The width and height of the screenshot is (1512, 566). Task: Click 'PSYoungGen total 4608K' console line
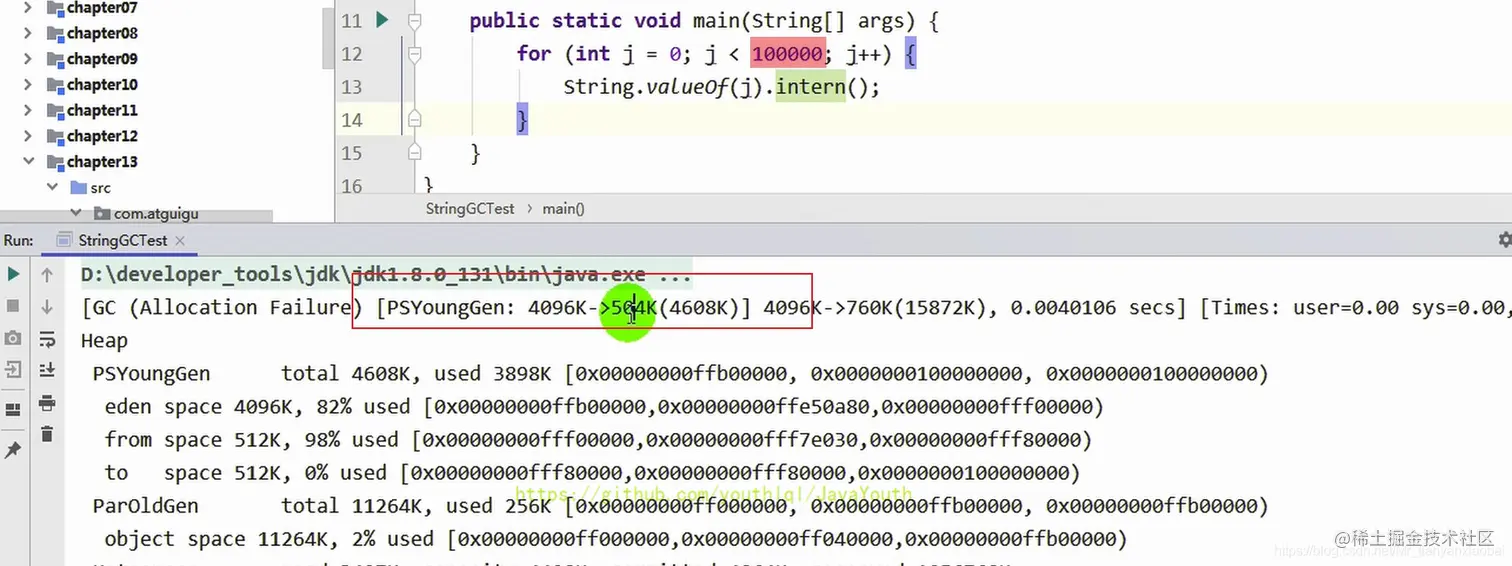[x=680, y=374]
